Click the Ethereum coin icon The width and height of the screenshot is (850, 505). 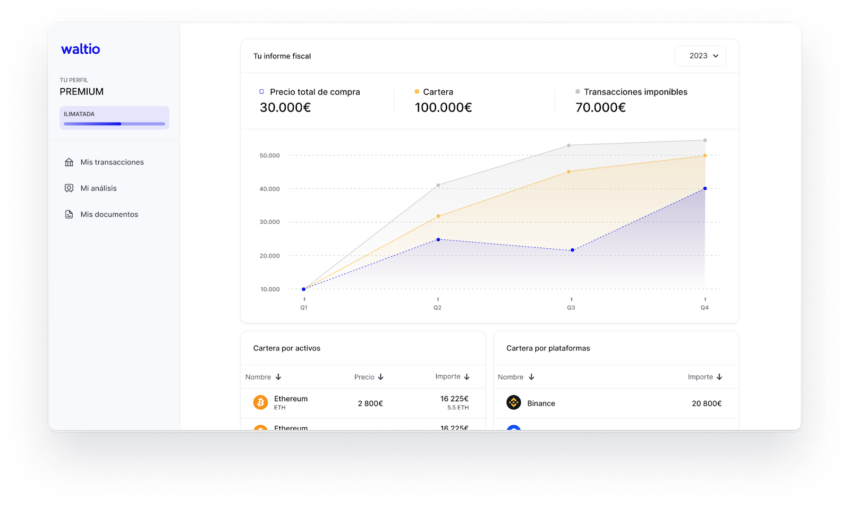pos(261,402)
